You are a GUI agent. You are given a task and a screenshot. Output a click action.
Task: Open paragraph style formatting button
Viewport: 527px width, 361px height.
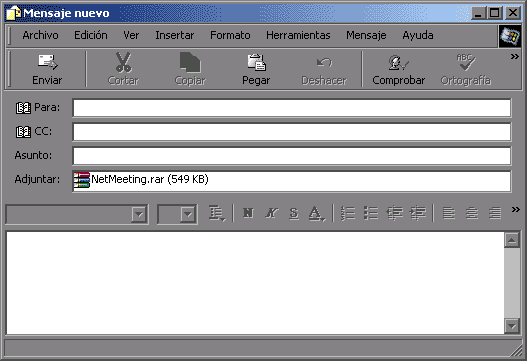click(216, 213)
